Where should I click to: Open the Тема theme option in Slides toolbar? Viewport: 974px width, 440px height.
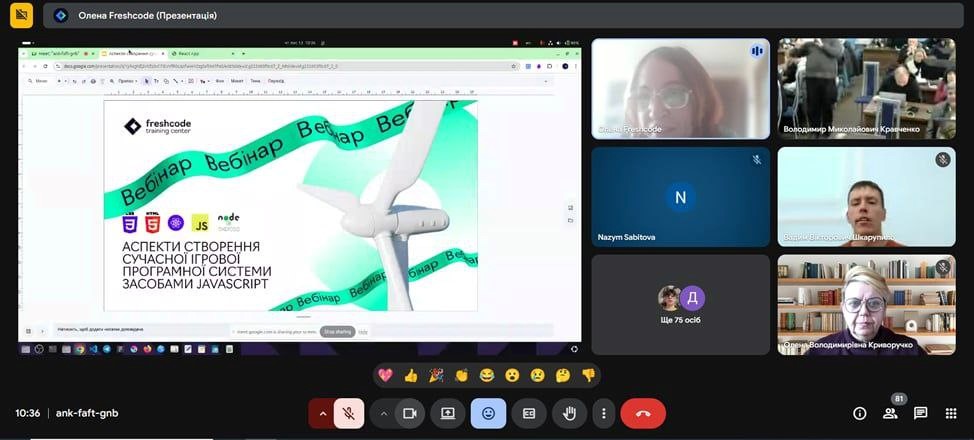255,81
